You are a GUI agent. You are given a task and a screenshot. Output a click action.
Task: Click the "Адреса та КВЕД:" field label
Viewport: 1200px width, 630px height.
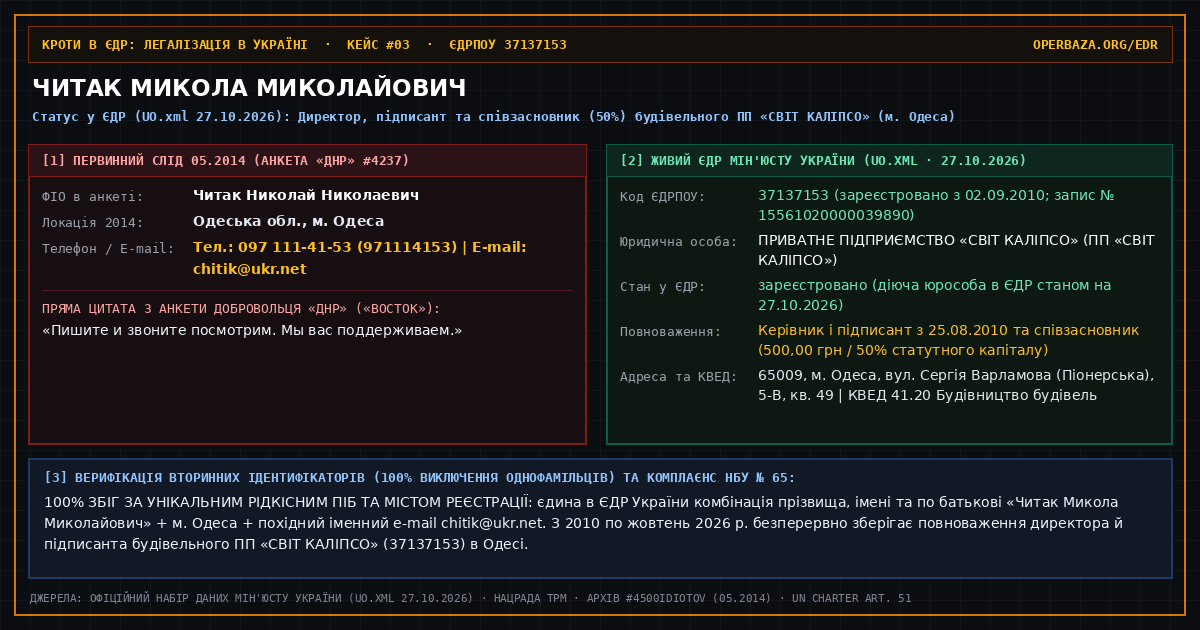point(679,377)
